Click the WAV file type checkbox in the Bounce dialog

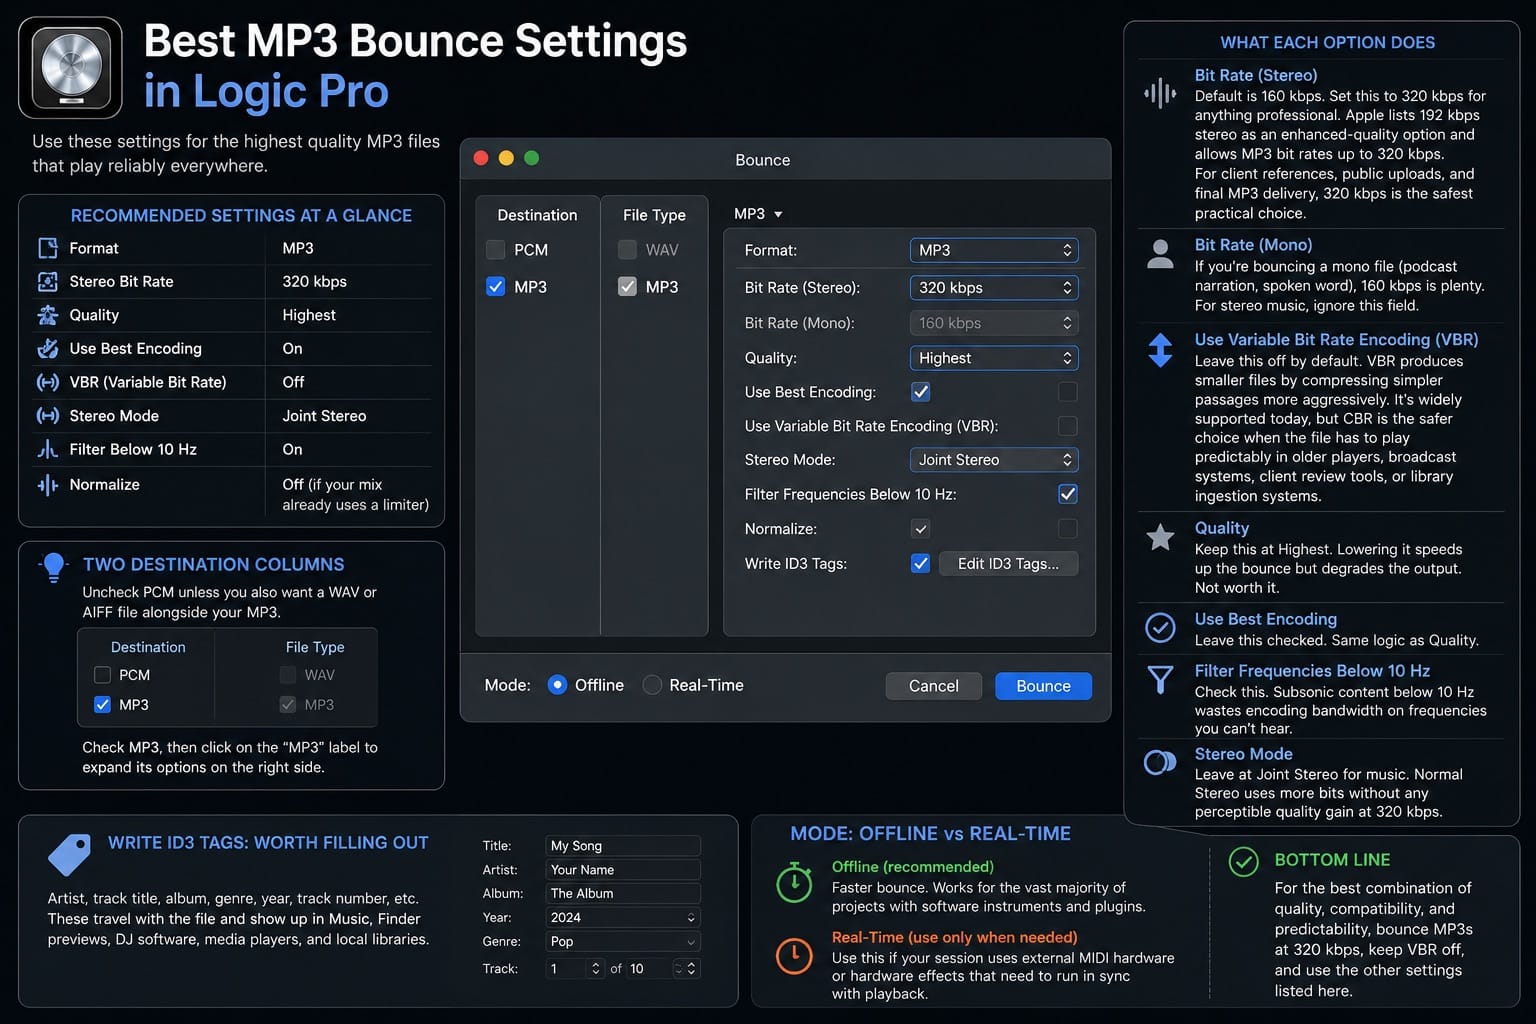pos(627,250)
